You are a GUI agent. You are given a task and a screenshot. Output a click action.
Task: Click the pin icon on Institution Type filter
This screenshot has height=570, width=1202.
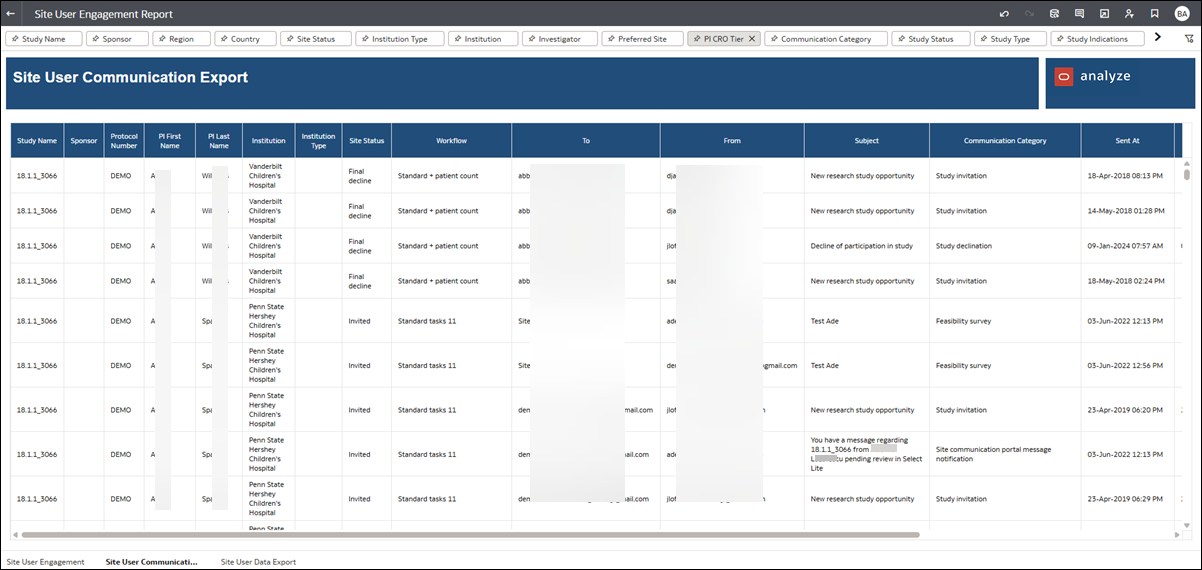click(364, 39)
